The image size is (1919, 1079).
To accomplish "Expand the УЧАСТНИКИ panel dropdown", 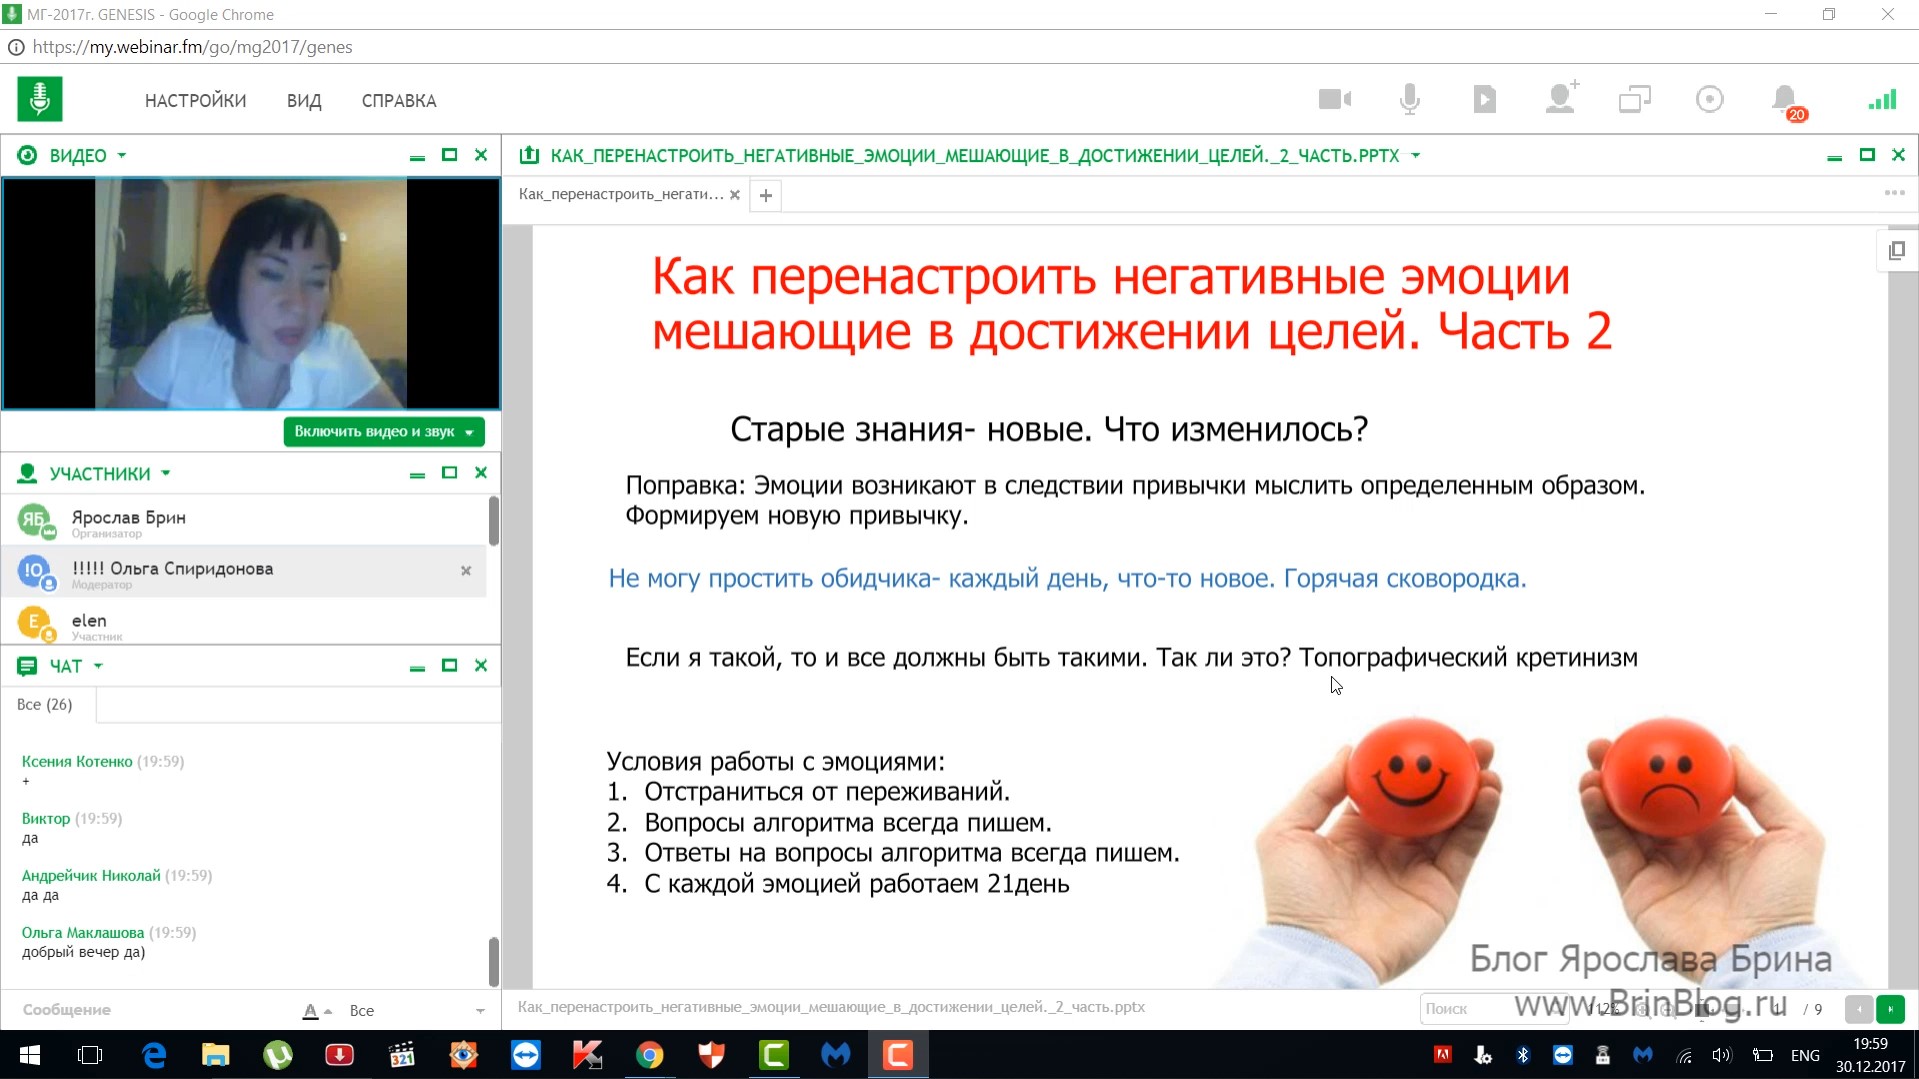I will point(166,473).
